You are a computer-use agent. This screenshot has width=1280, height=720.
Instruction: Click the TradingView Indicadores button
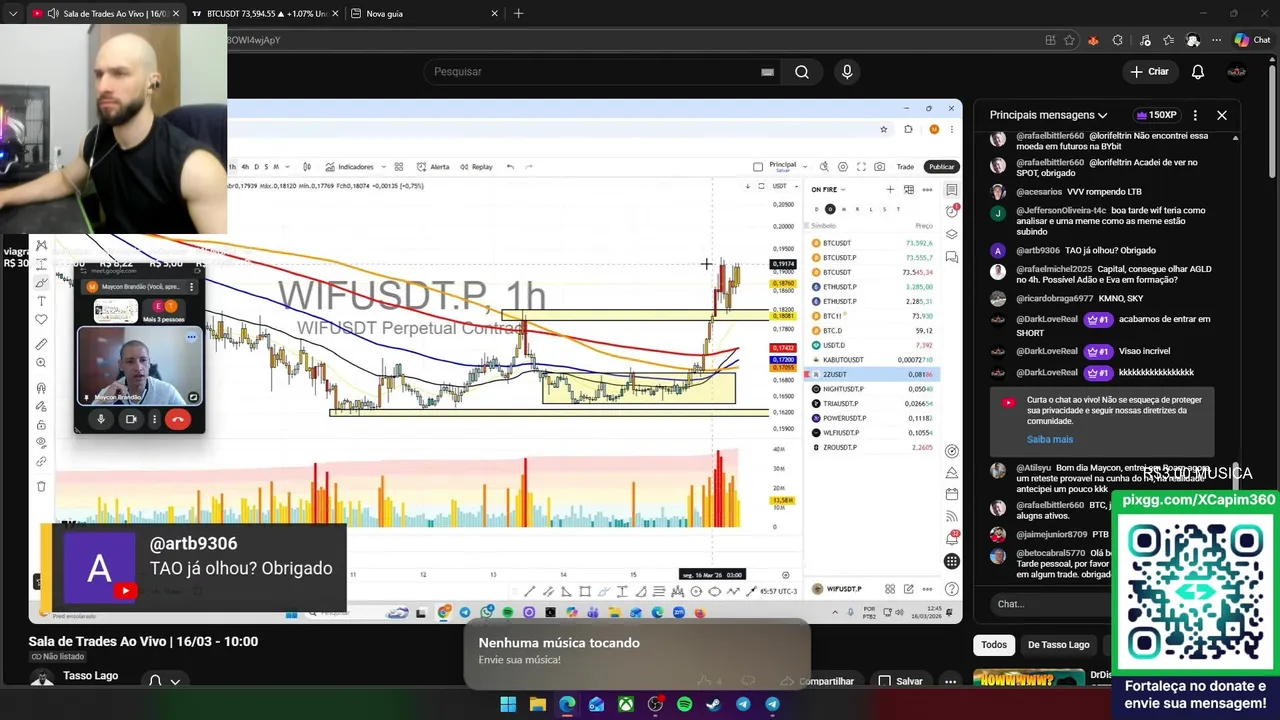(x=350, y=167)
